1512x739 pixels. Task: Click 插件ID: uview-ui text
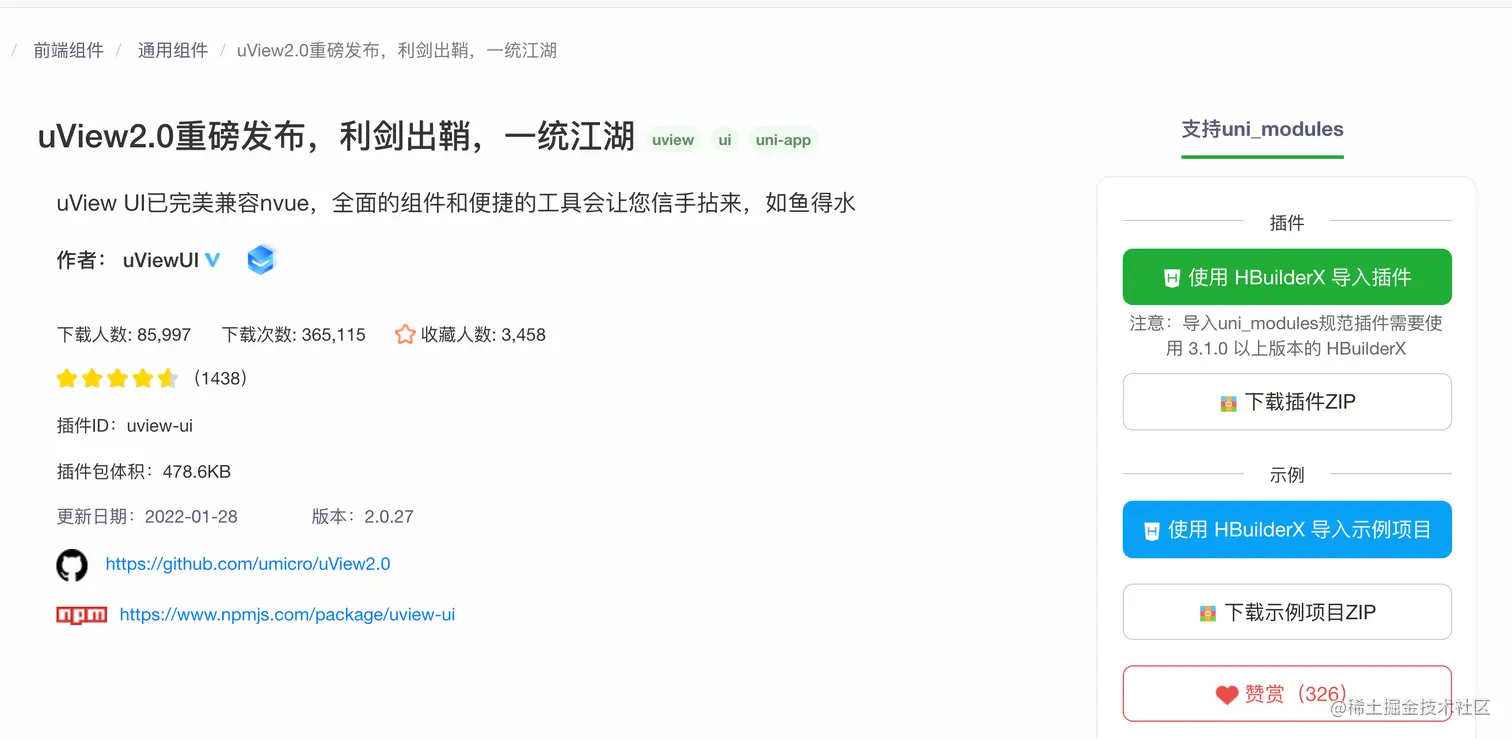pyautogui.click(x=125, y=425)
